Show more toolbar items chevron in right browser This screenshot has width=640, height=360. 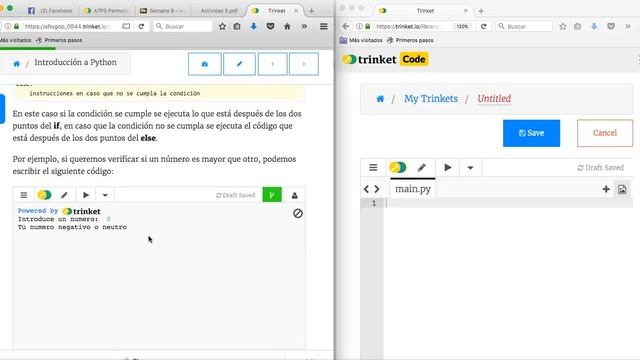pos(628,27)
